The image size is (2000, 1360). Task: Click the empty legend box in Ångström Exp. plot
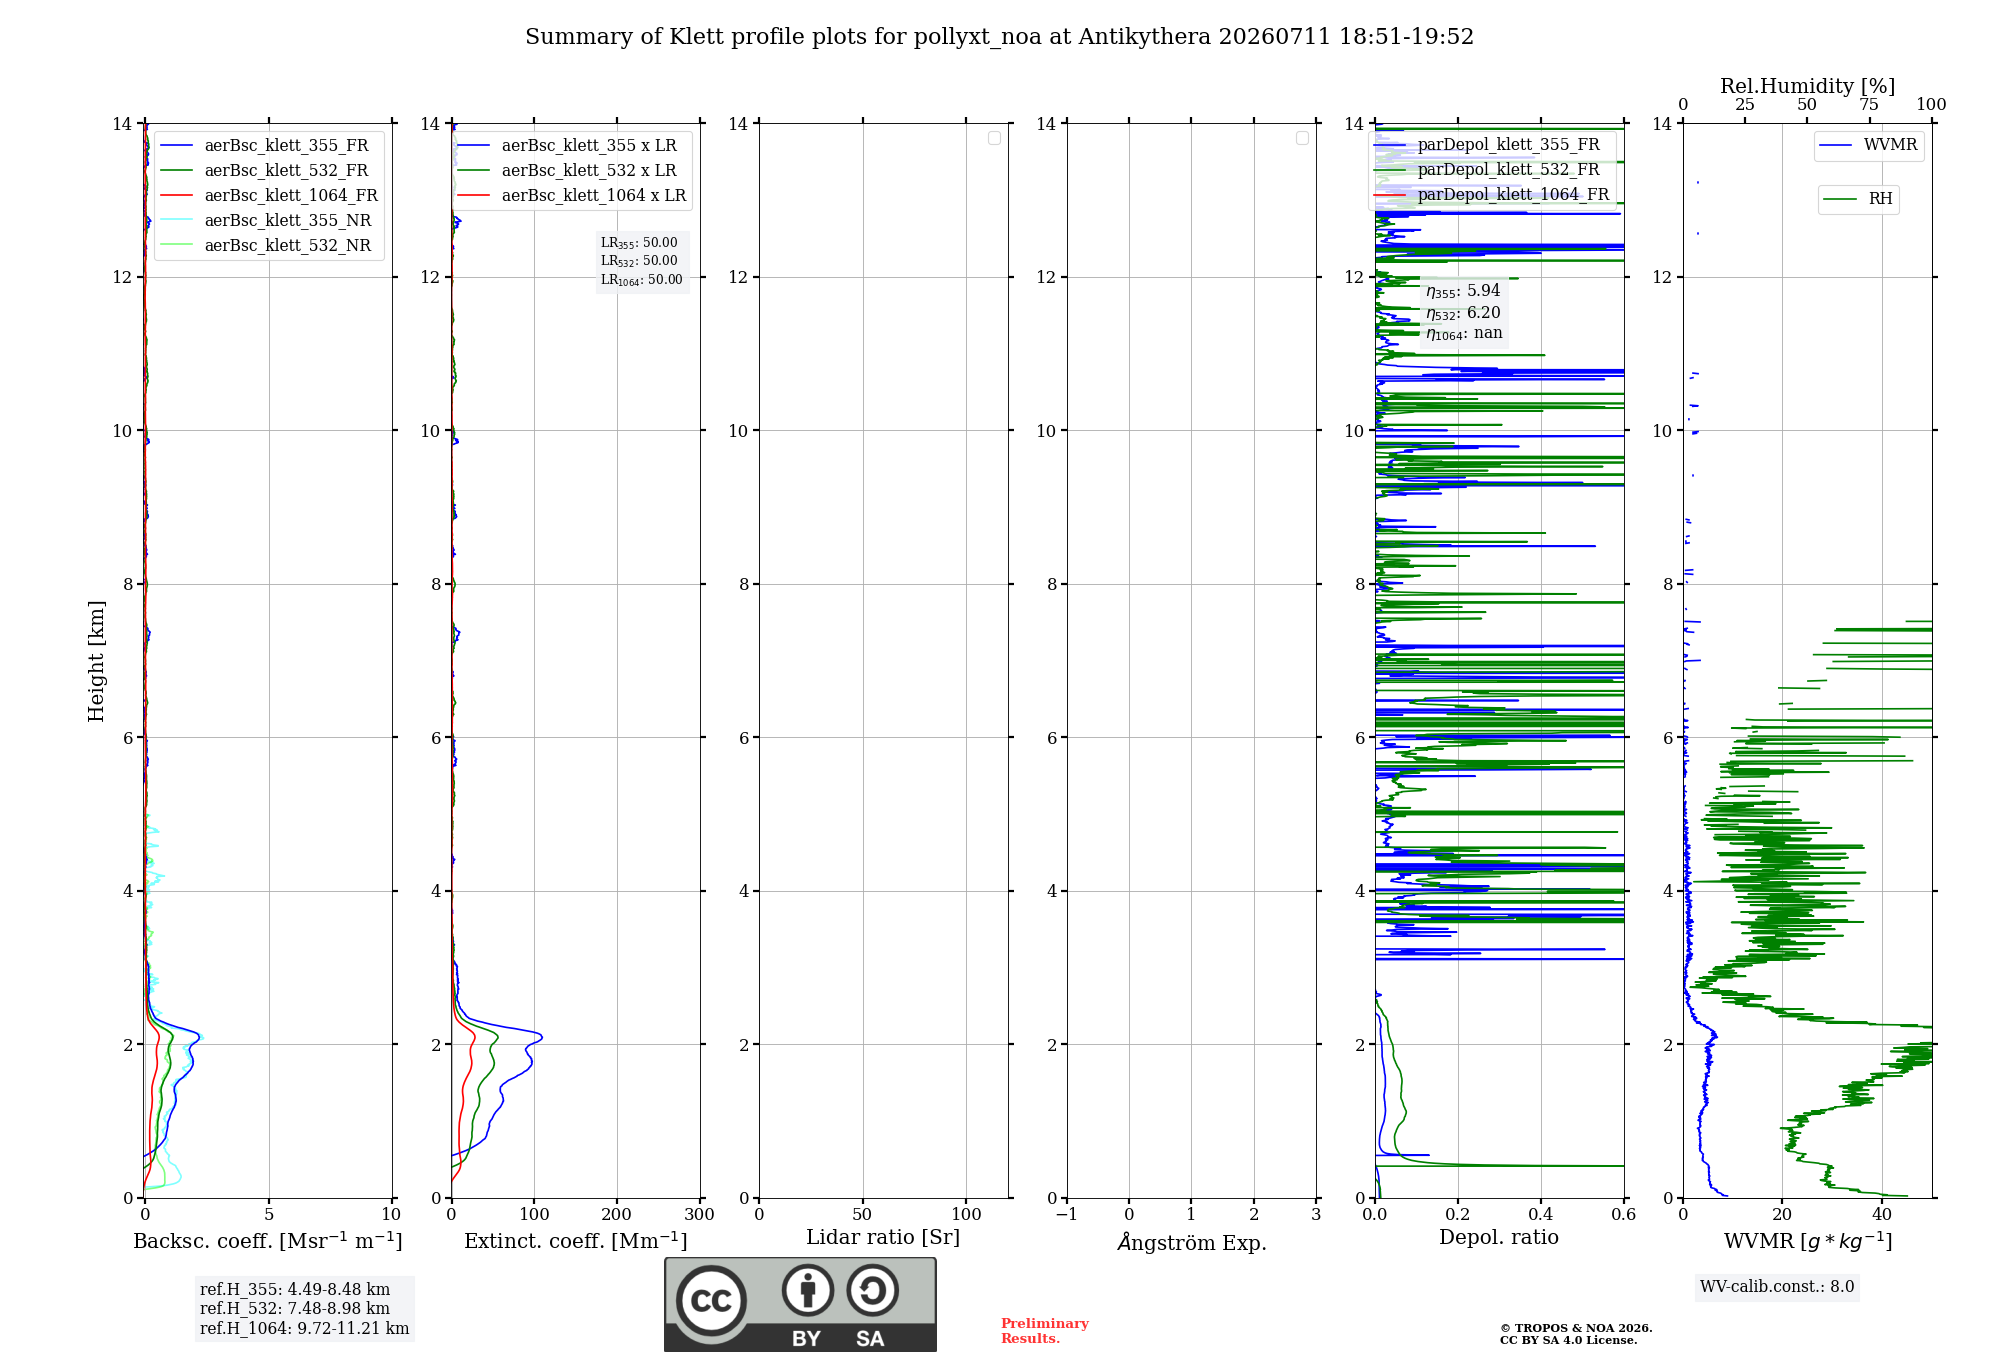coord(1302,138)
